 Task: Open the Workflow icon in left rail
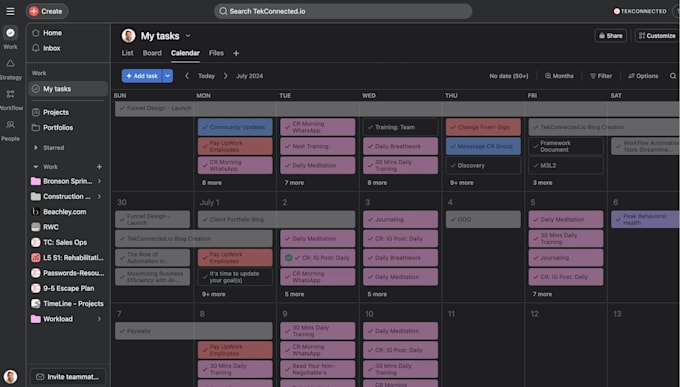click(x=10, y=100)
